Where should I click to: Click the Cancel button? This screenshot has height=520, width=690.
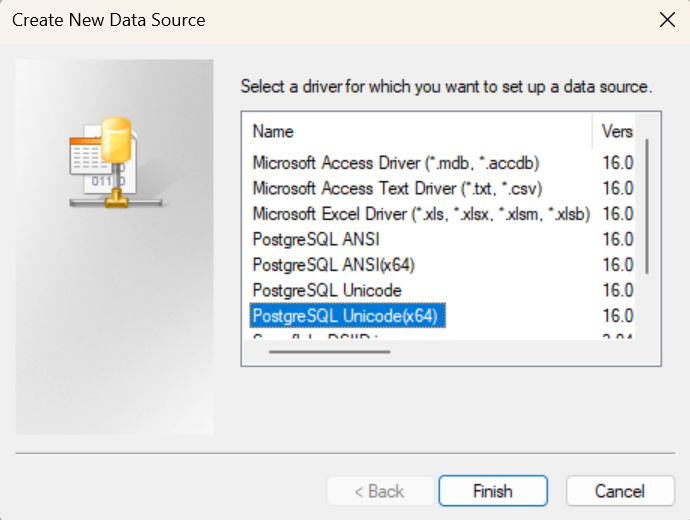620,491
